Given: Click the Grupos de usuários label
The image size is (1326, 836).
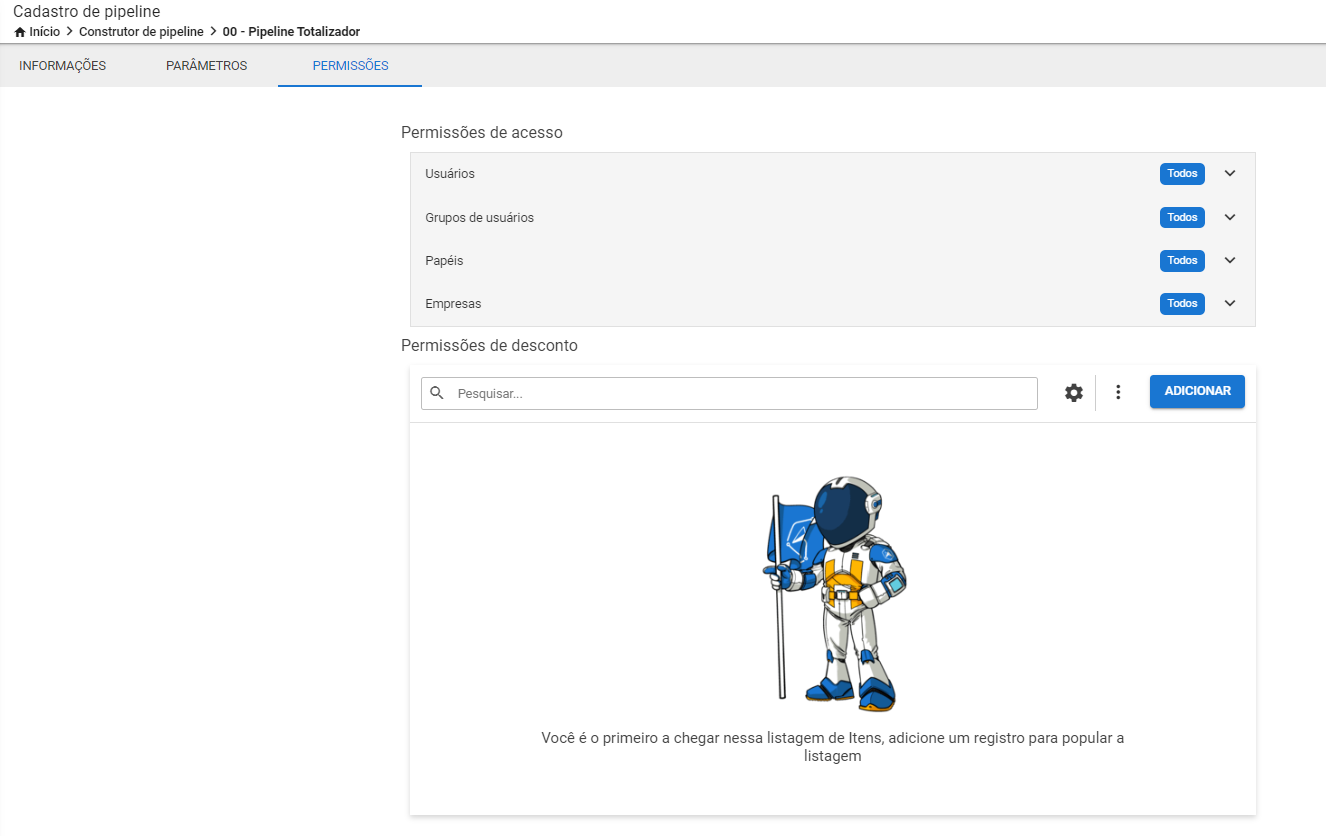Looking at the screenshot, I should click(479, 217).
